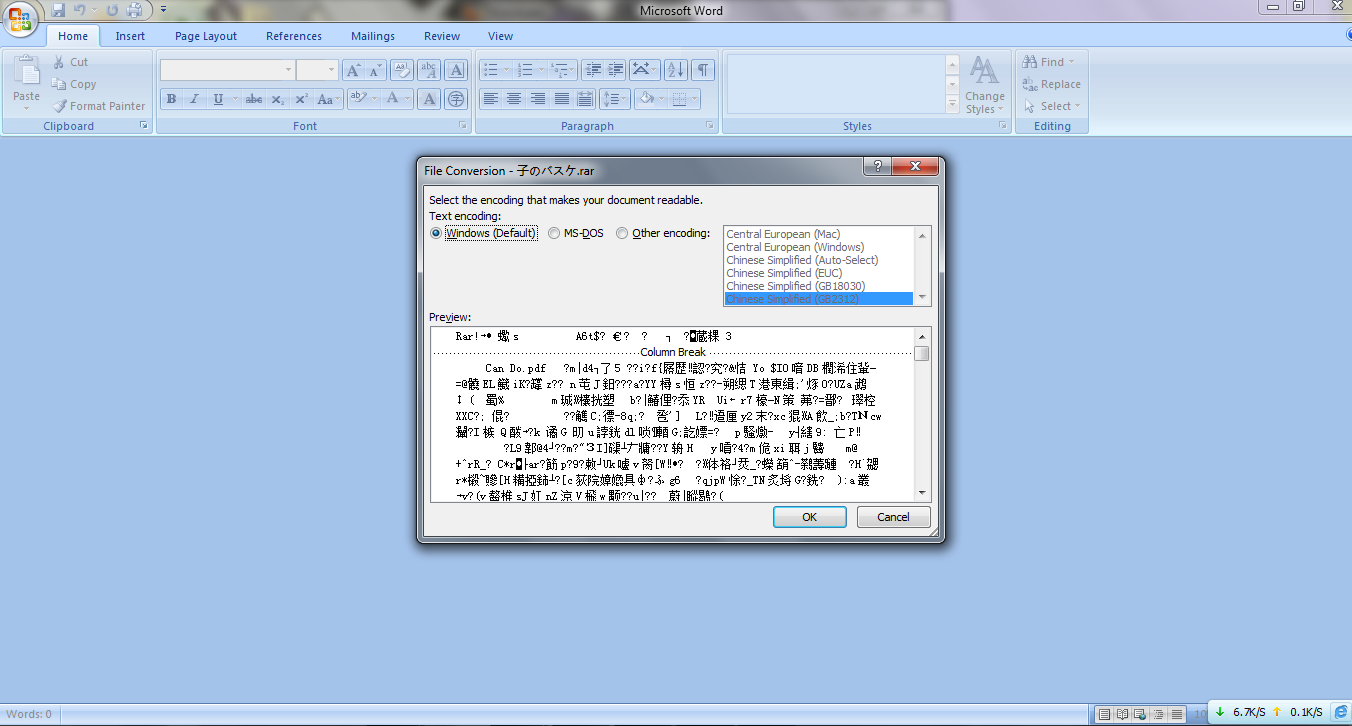Expand the Clipboard pane launcher

tap(143, 126)
